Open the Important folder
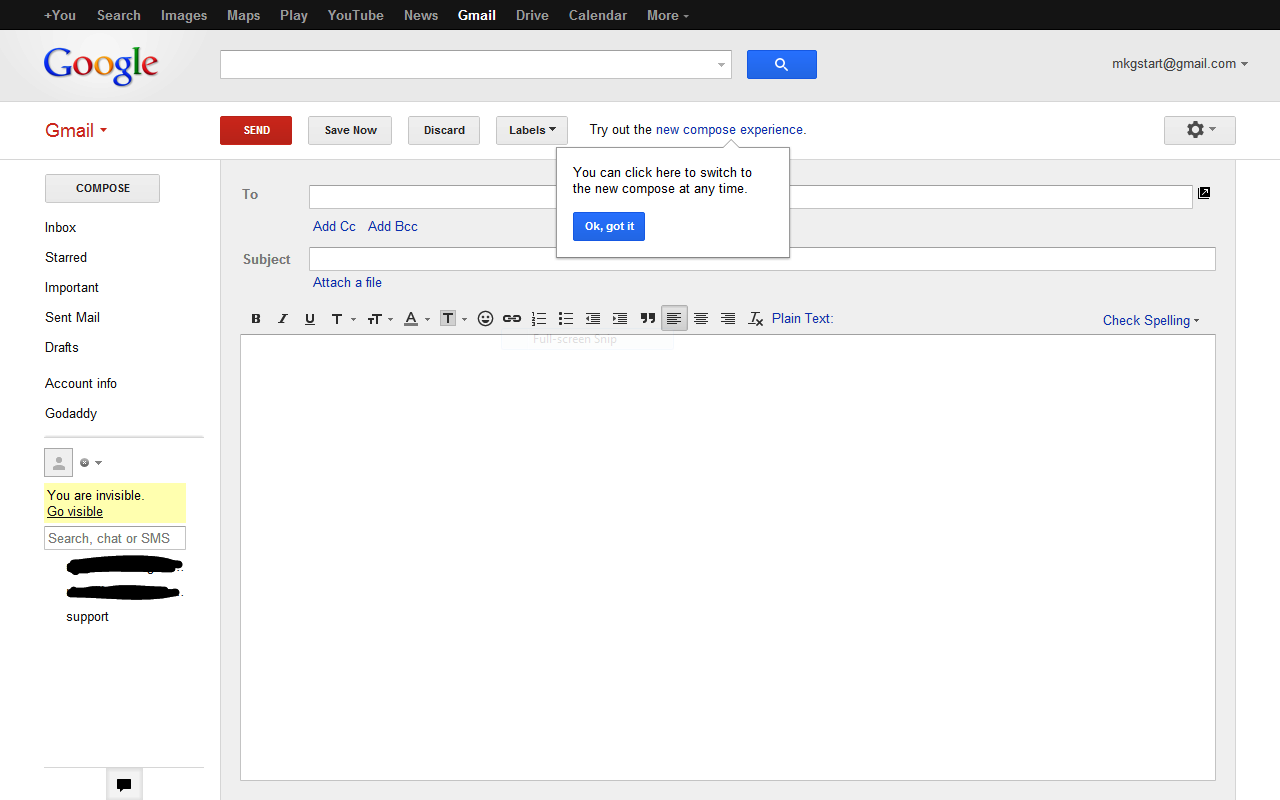 pos(72,288)
